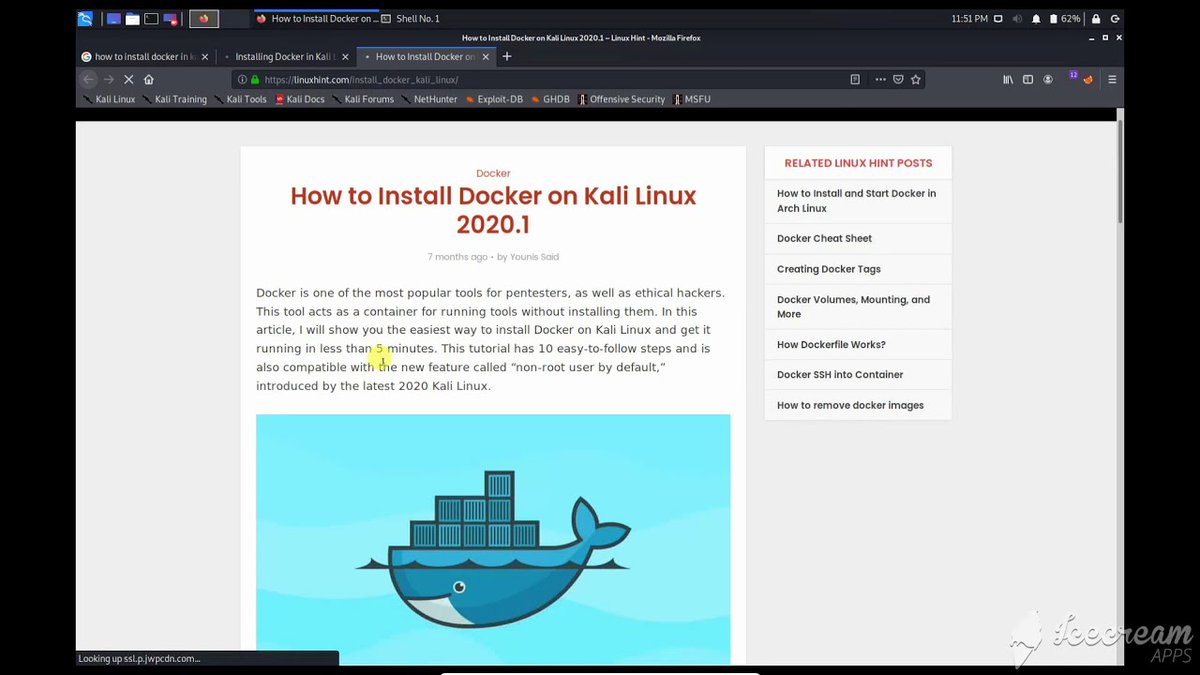Click the Docker whale article image
Viewport: 1200px width, 675px height.
[x=493, y=539]
